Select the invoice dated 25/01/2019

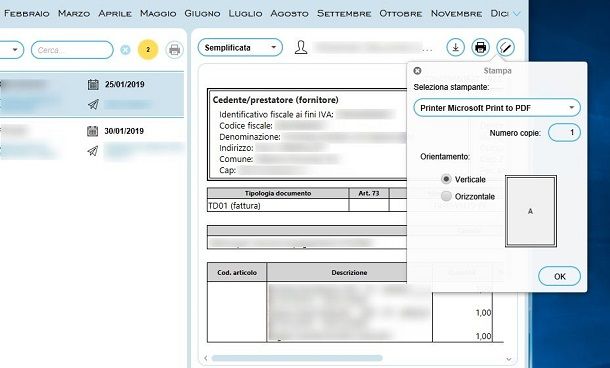92,94
